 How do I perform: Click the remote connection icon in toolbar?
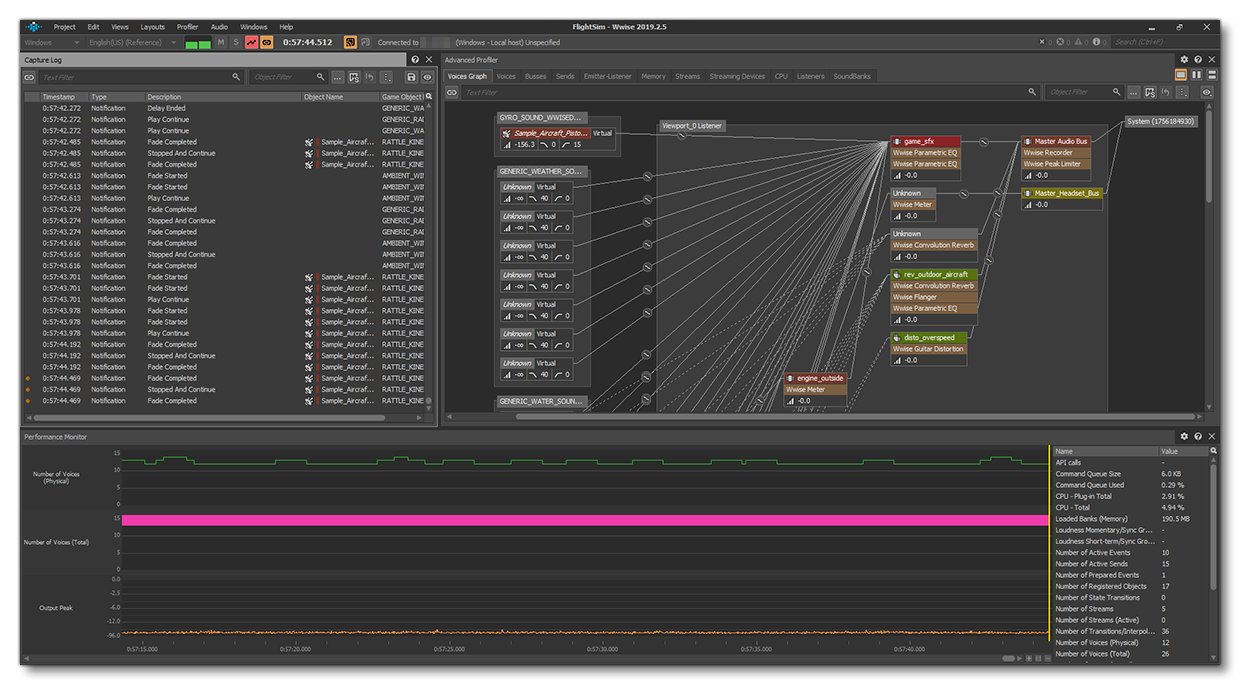[350, 42]
